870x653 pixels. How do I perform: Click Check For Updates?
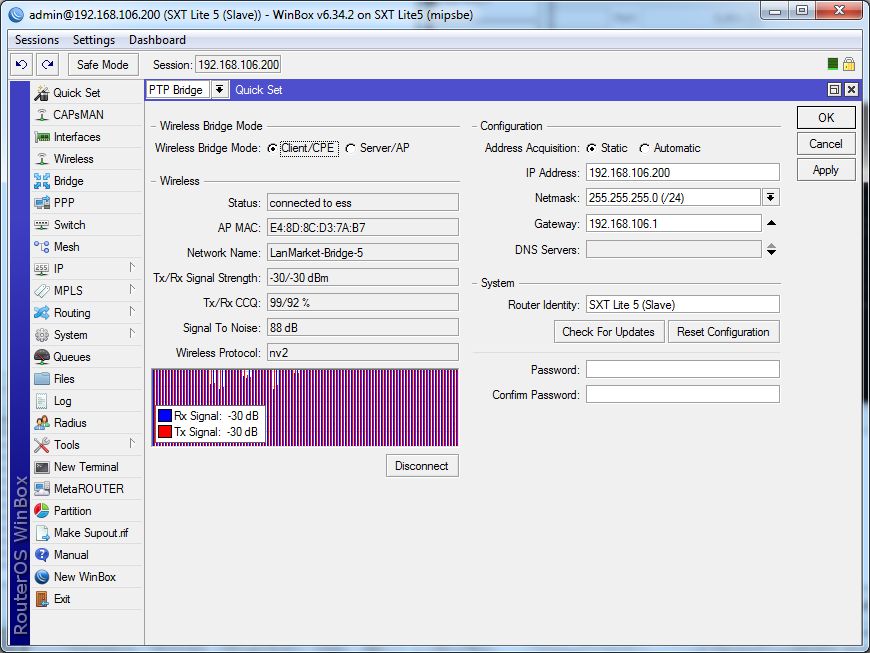pos(609,332)
